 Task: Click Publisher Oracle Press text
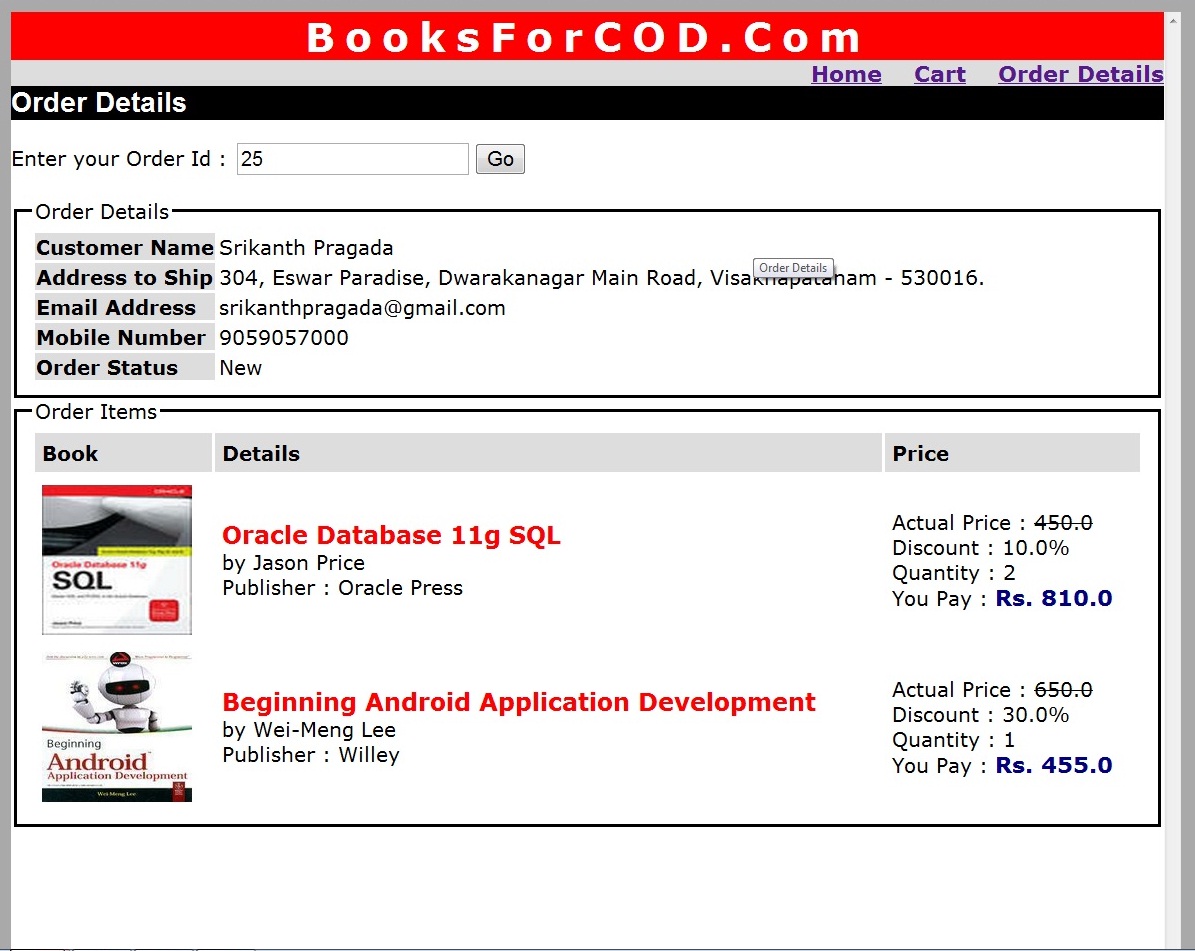coord(343,588)
